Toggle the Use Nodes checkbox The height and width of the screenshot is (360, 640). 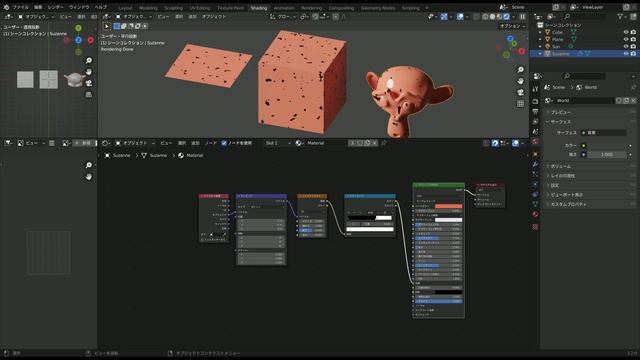224,143
